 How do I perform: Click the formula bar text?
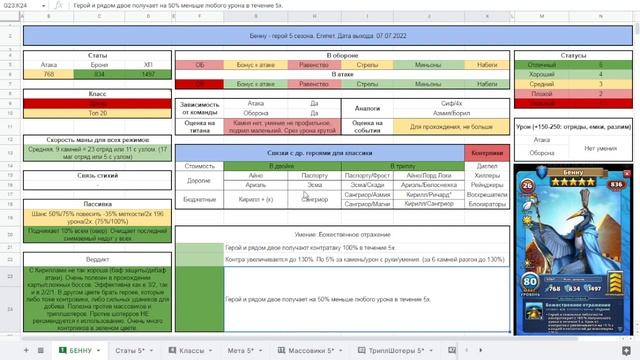click(x=178, y=6)
